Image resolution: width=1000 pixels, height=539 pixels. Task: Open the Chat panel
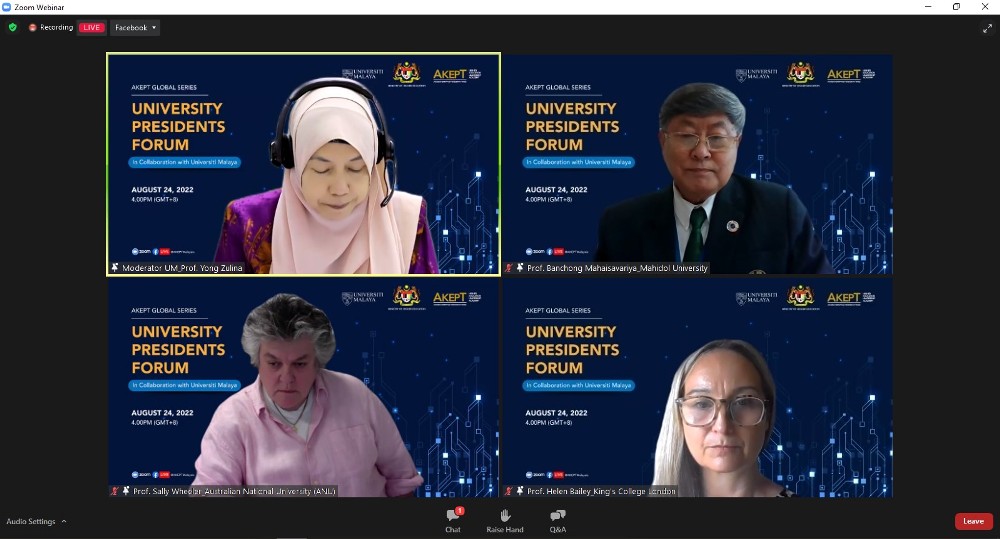coord(453,519)
